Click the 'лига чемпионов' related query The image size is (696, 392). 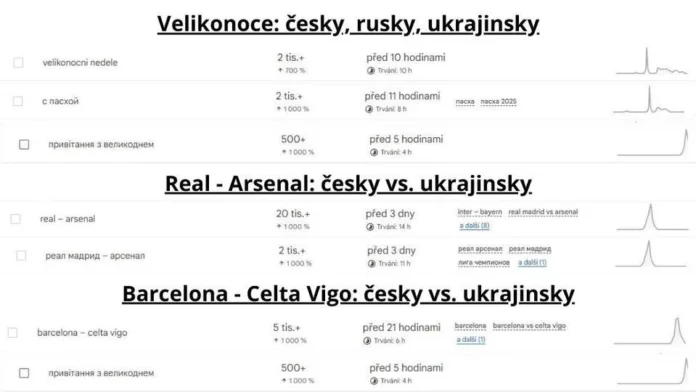484,262
